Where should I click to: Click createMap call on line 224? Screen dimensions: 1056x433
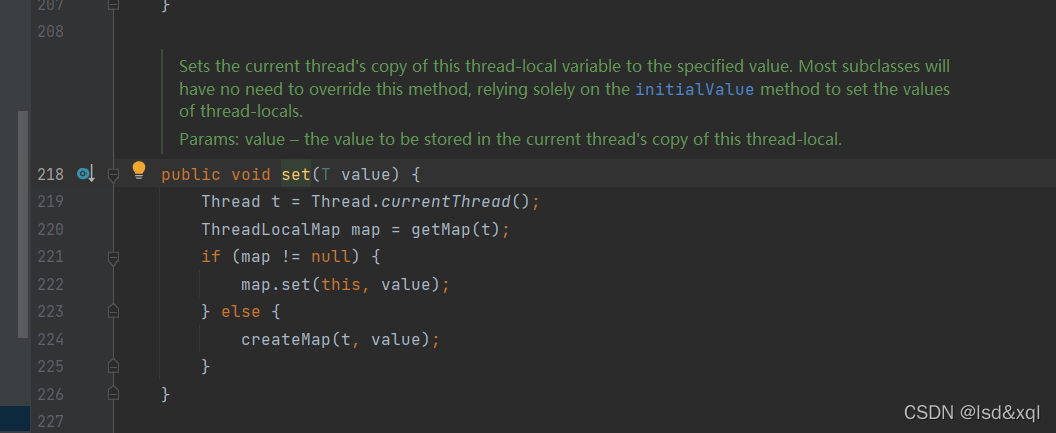(286, 339)
